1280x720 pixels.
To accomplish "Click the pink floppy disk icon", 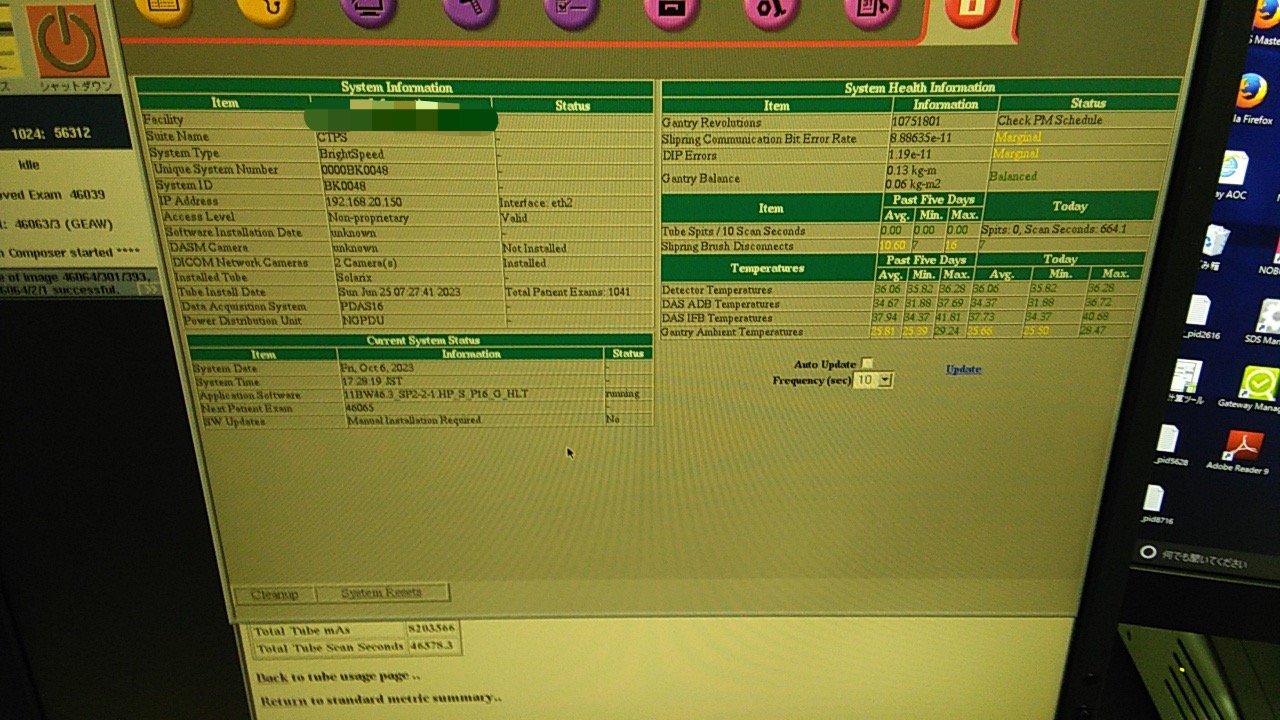I will tap(670, 8).
